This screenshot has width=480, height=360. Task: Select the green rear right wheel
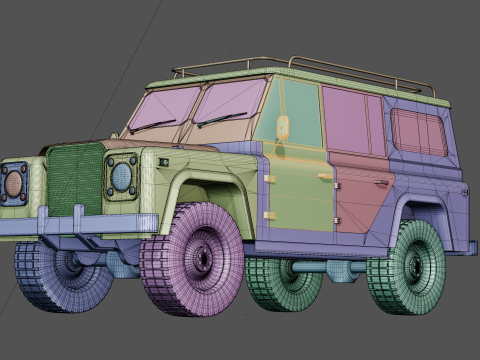click(x=407, y=268)
